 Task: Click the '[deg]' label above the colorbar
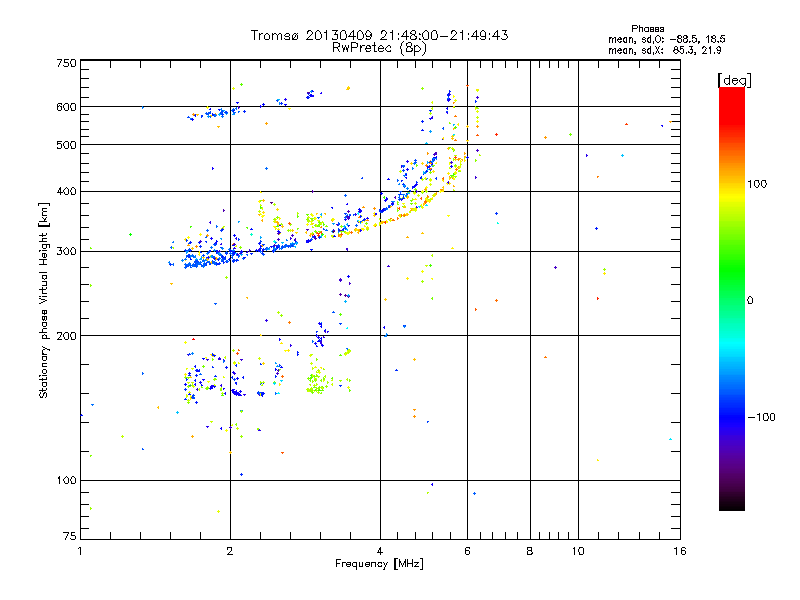click(x=734, y=80)
